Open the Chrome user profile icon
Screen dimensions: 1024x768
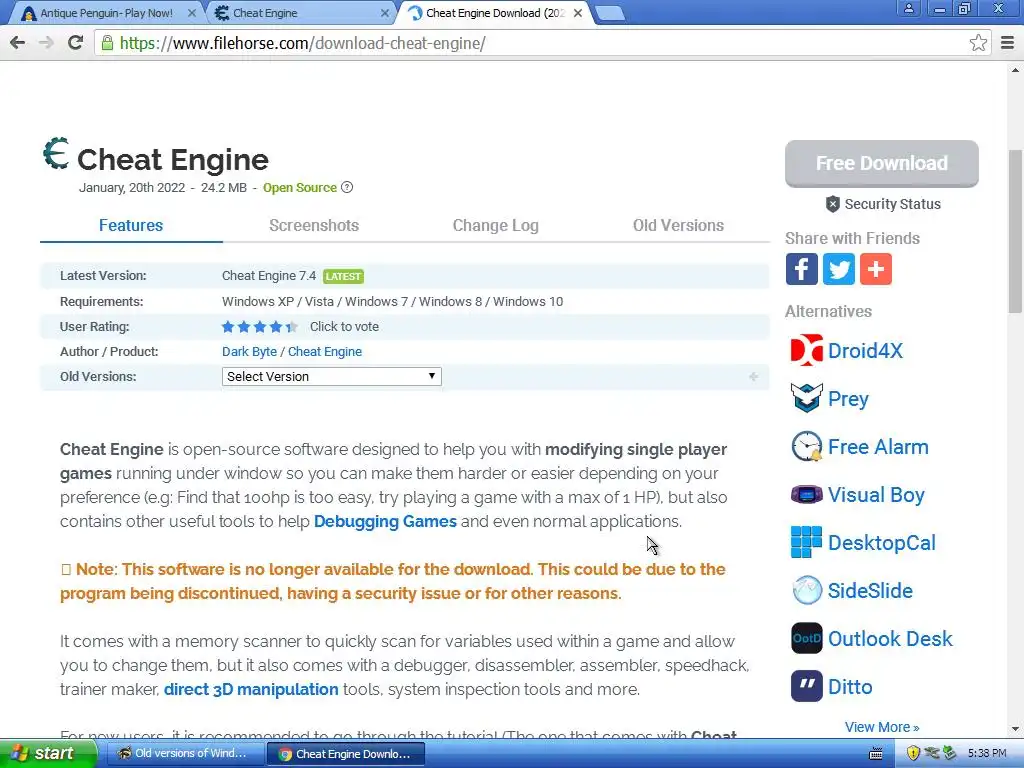pyautogui.click(x=908, y=8)
